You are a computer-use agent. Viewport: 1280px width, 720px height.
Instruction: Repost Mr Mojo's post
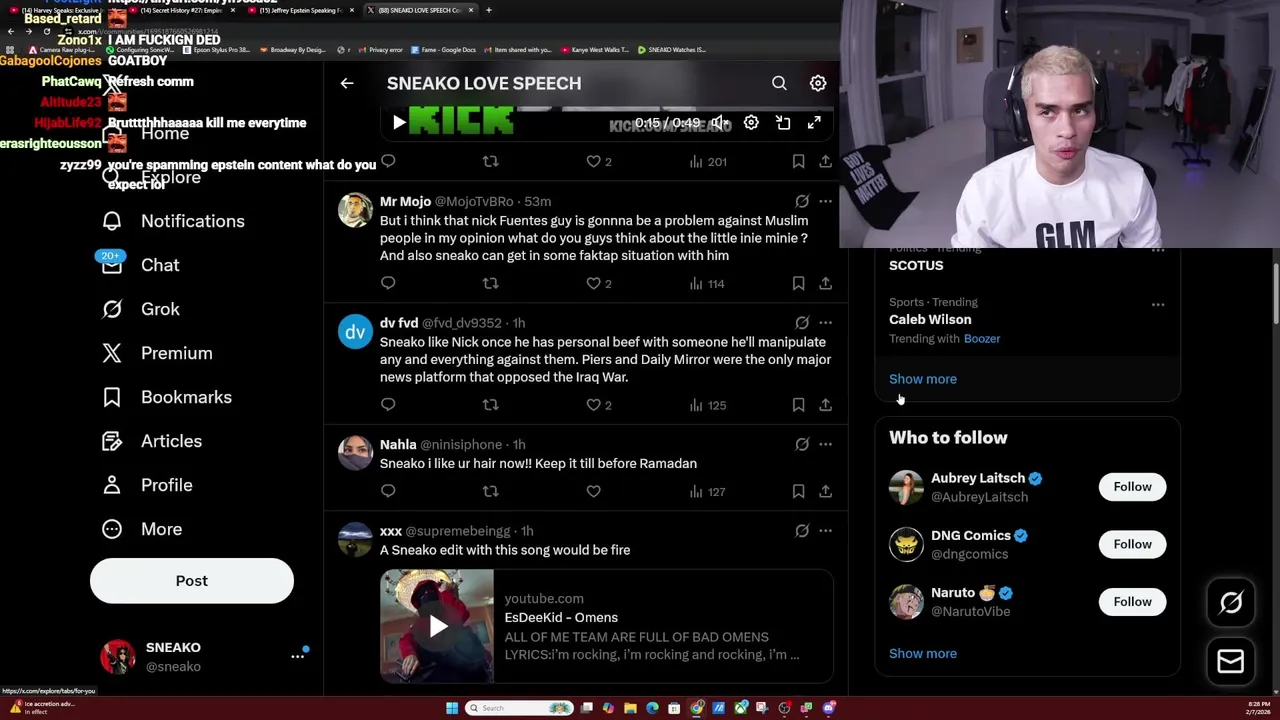[490, 283]
